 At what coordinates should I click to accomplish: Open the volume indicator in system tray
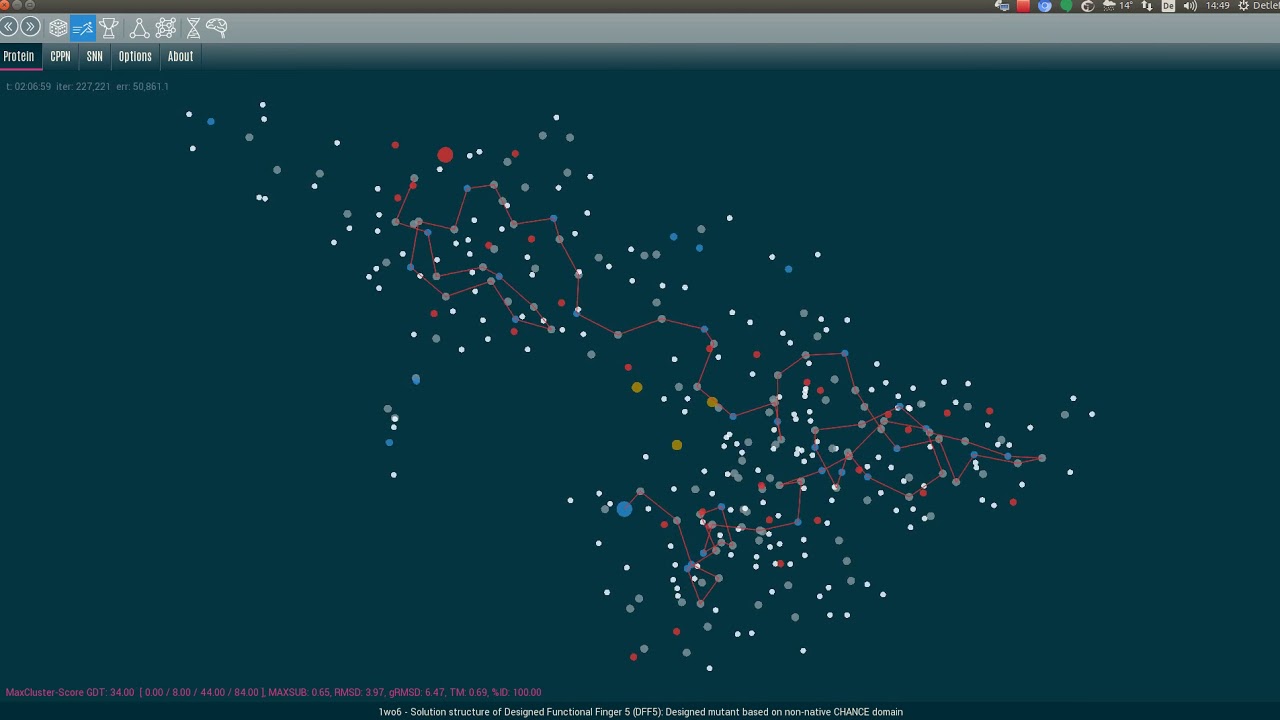click(1190, 6)
